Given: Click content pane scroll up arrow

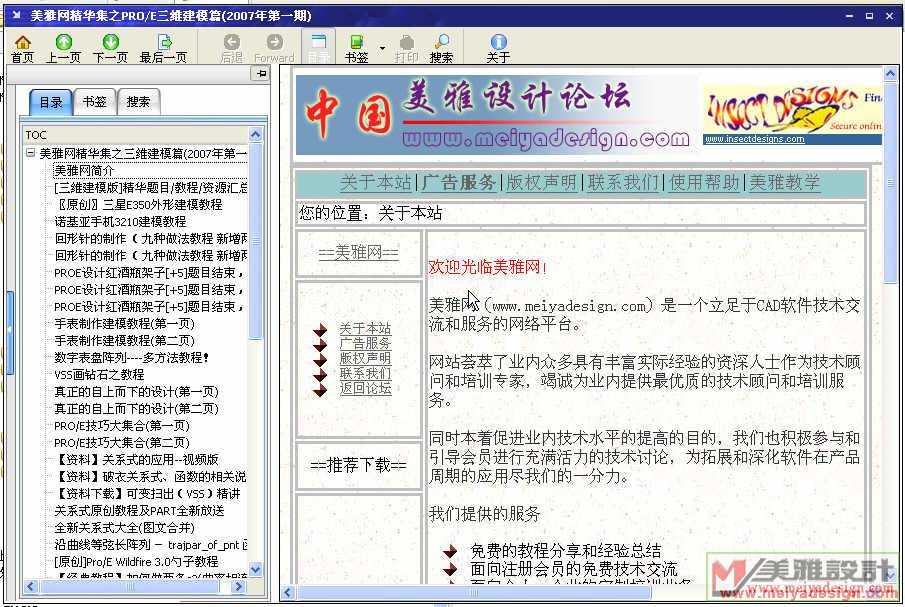Looking at the screenshot, I should coord(890,73).
